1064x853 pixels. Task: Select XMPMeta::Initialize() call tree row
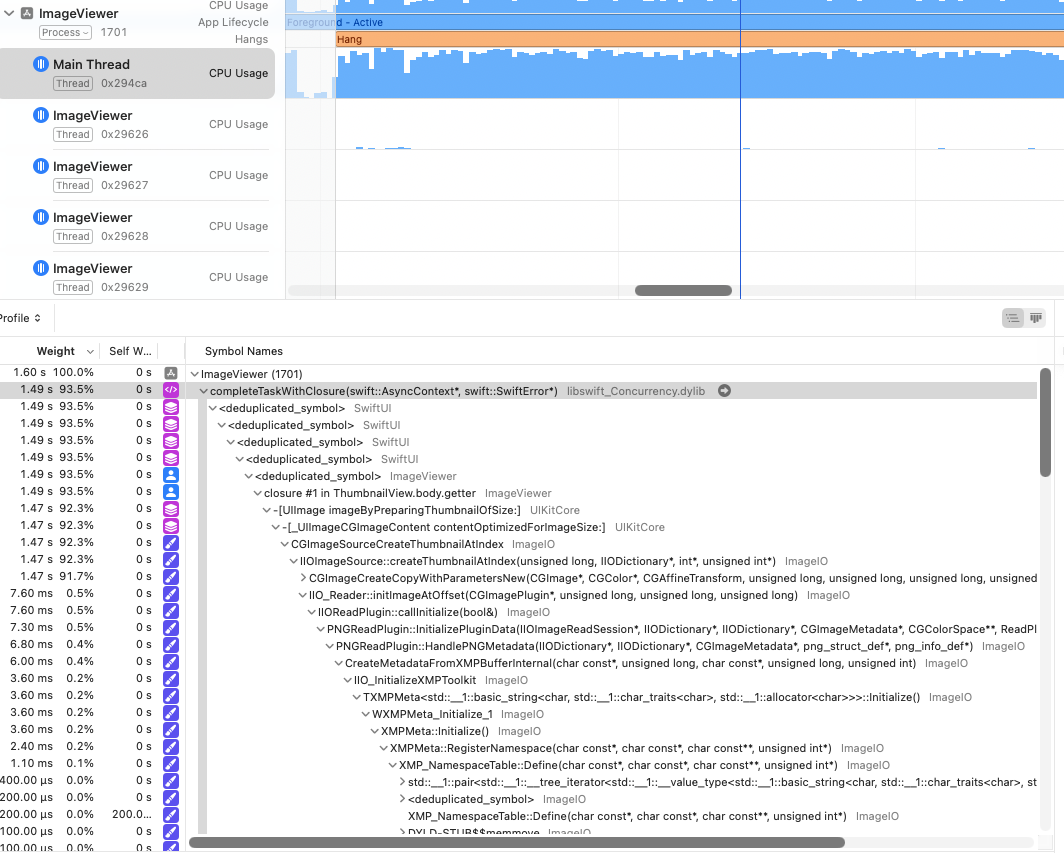pos(434,731)
